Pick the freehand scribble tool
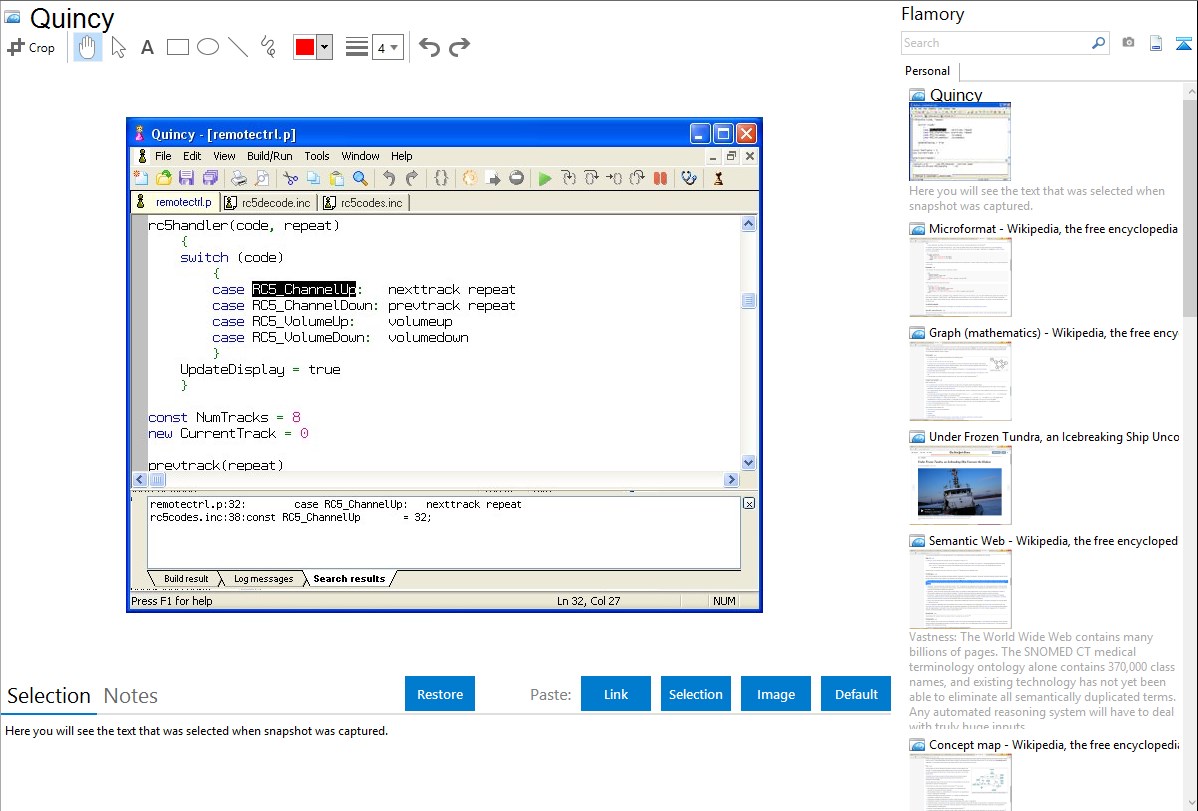Image resolution: width=1198 pixels, height=811 pixels. [x=267, y=47]
